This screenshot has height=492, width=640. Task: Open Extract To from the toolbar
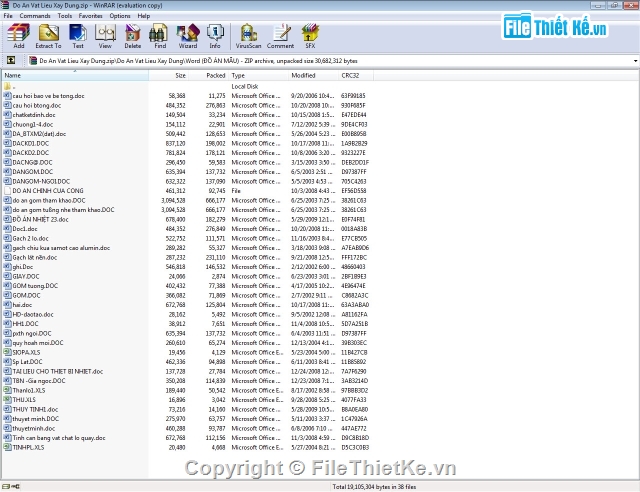point(48,36)
